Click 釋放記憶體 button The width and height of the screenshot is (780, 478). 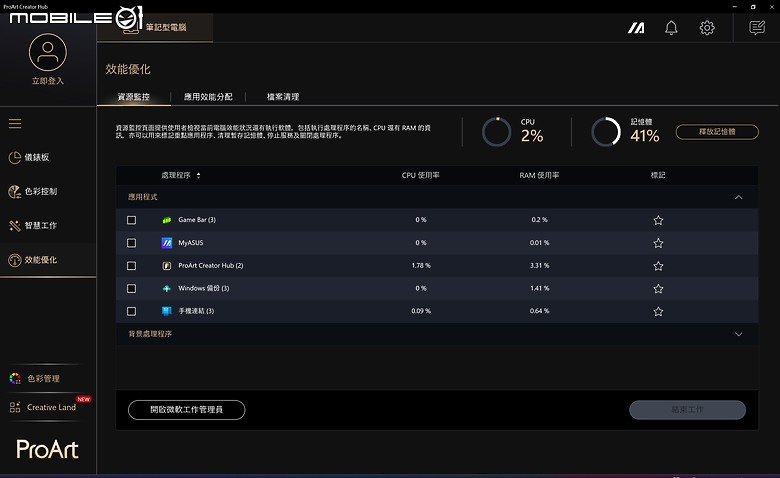coord(717,132)
